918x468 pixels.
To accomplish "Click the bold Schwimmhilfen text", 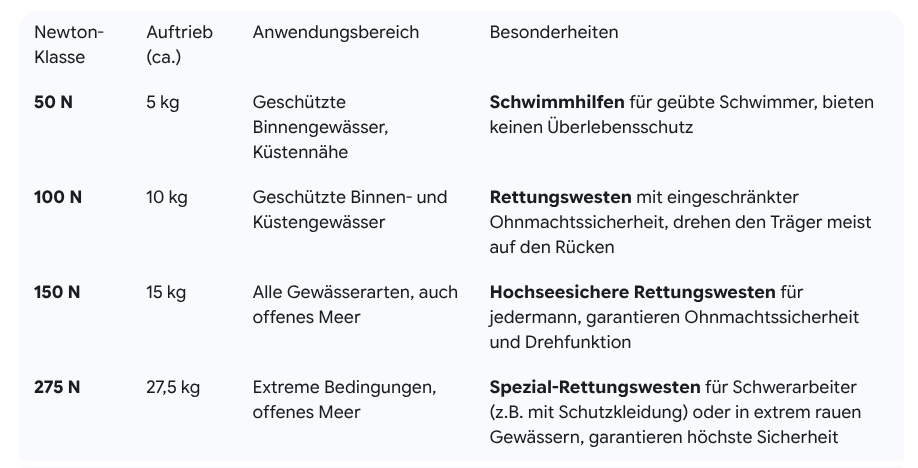I will coord(557,102).
